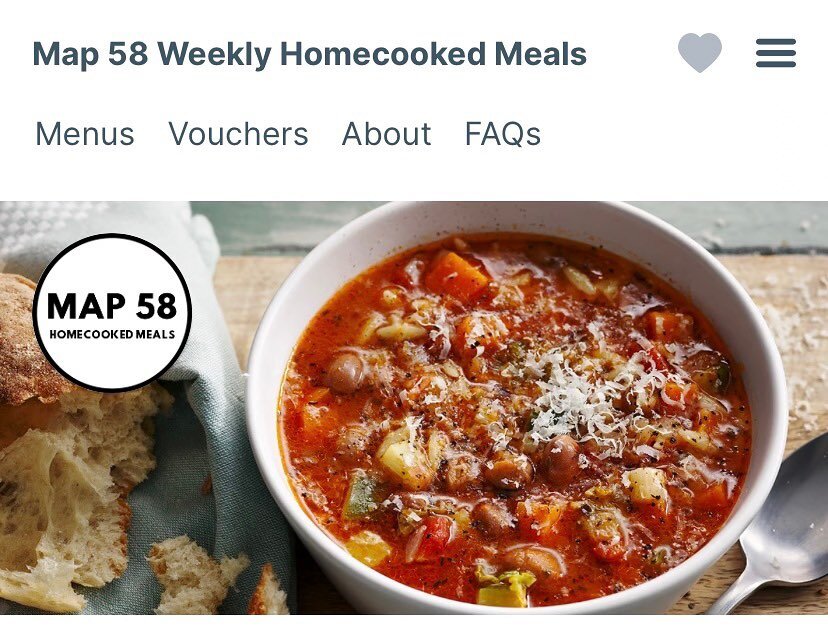Click the round MAP 58 logo badge

pyautogui.click(x=112, y=313)
